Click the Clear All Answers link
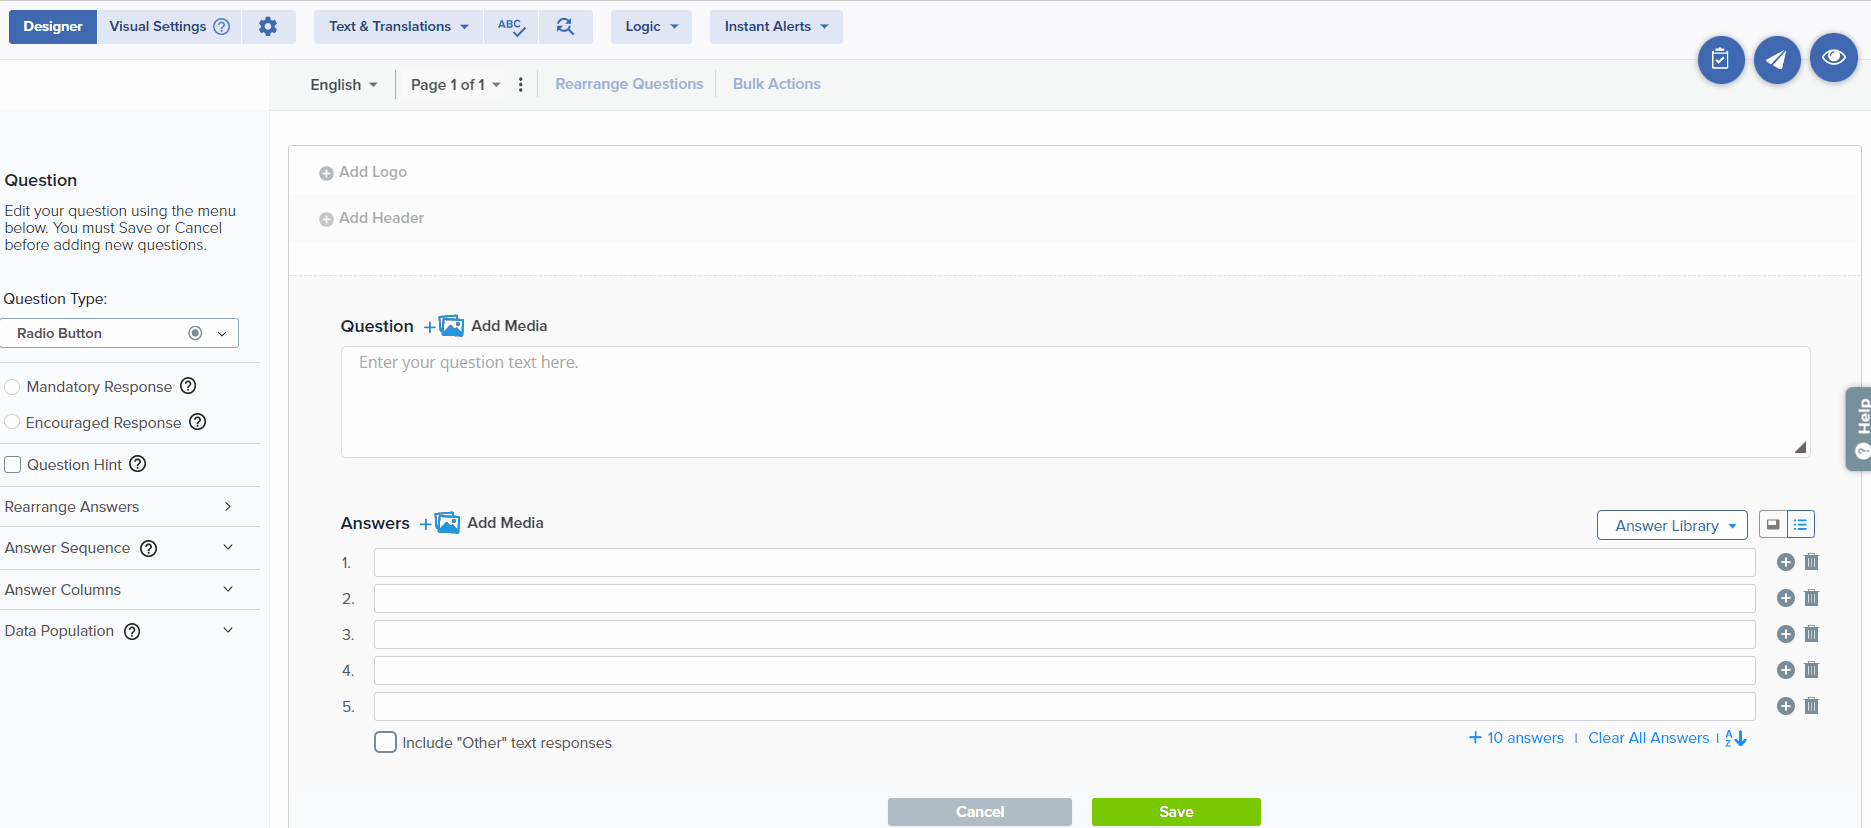 [1648, 738]
